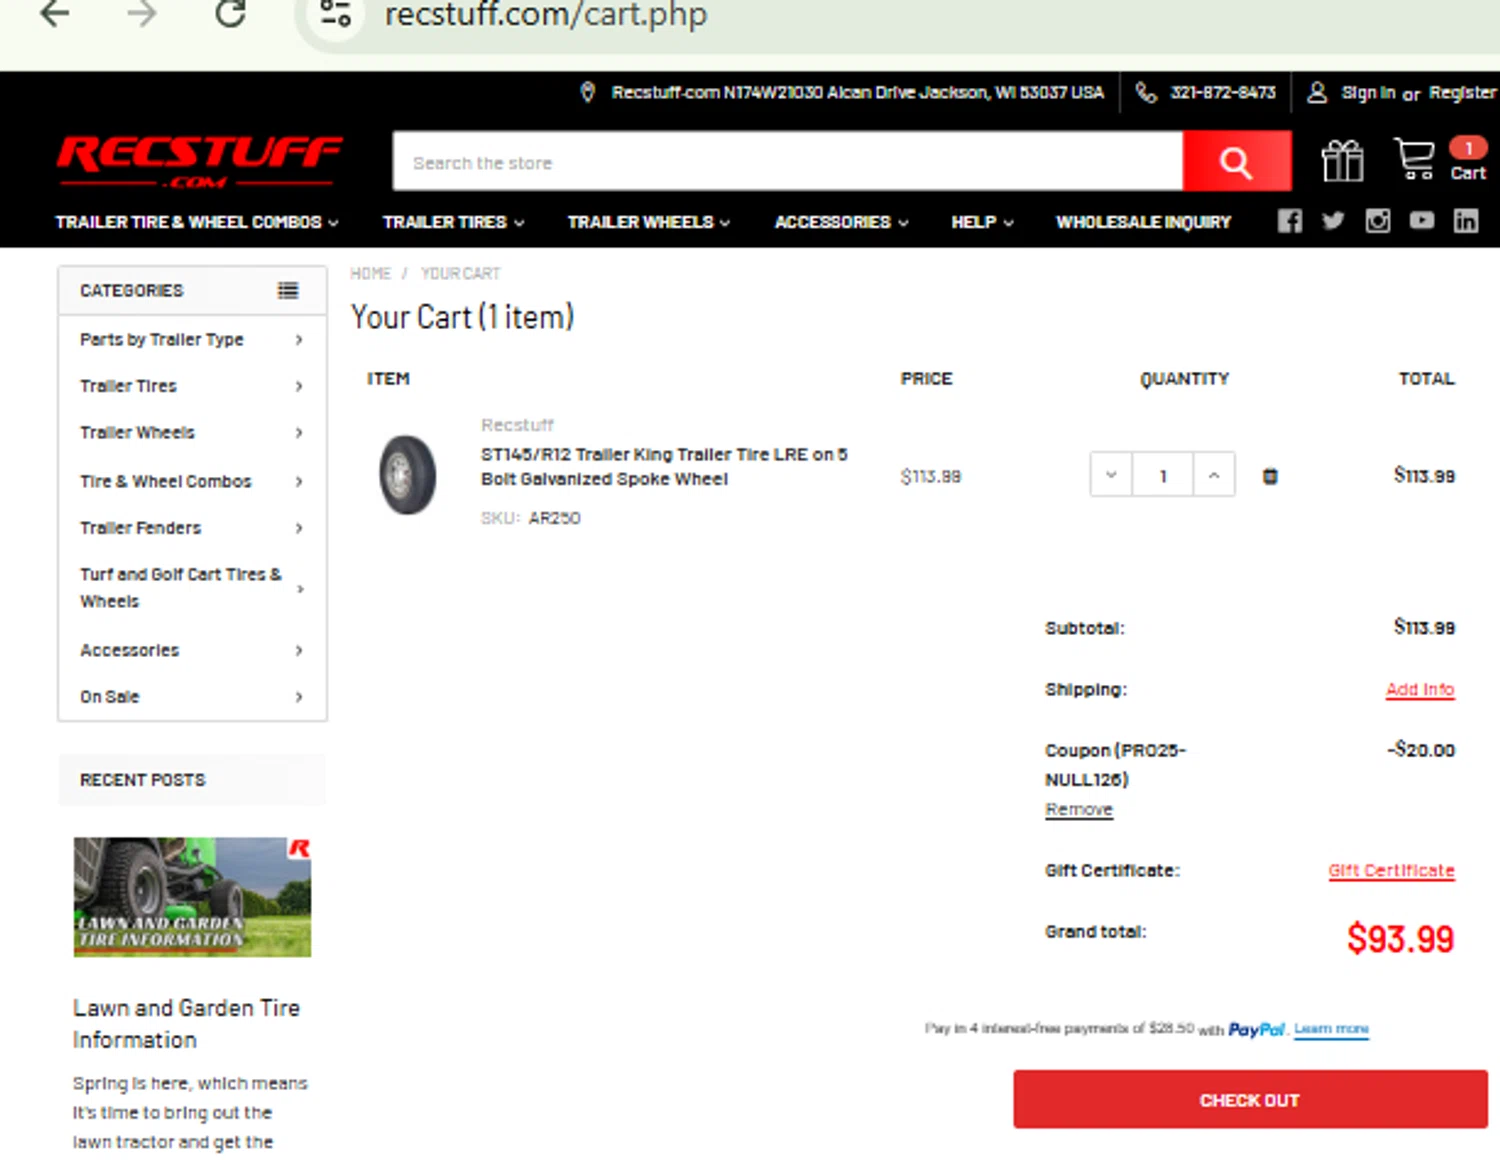The image size is (1500, 1160).
Task: Visit the Twitter page icon
Action: point(1333,221)
